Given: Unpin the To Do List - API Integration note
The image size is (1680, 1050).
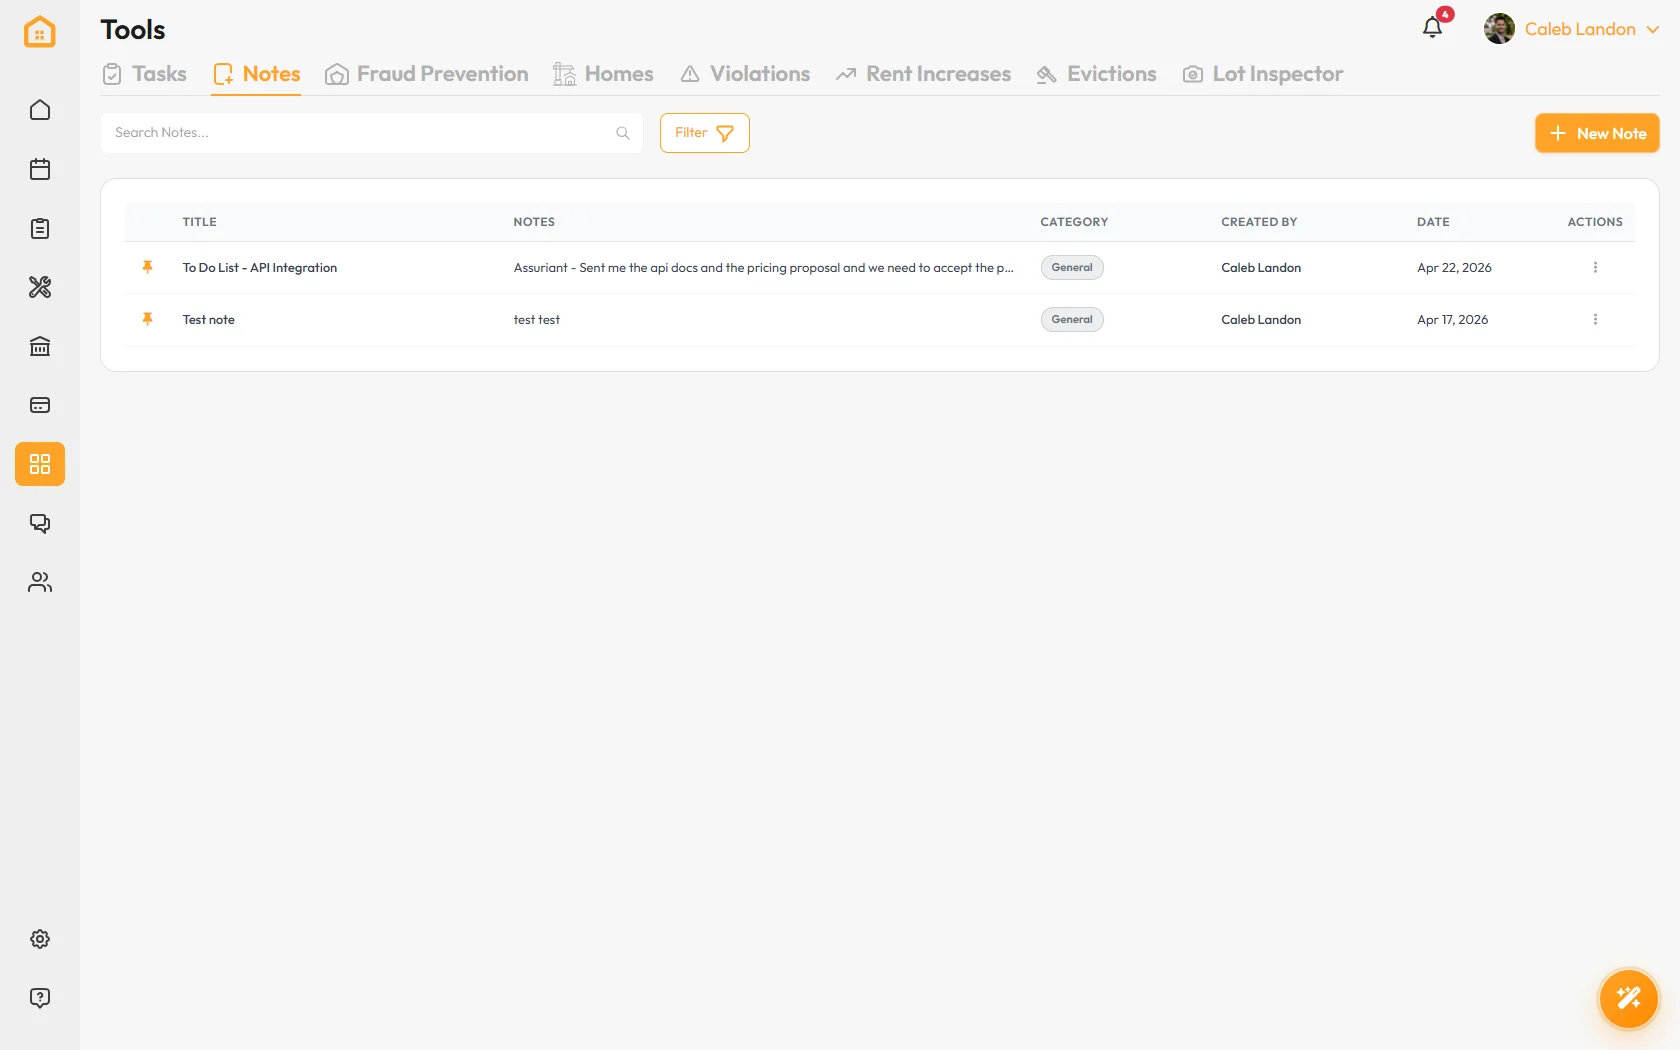Looking at the screenshot, I should pyautogui.click(x=147, y=267).
